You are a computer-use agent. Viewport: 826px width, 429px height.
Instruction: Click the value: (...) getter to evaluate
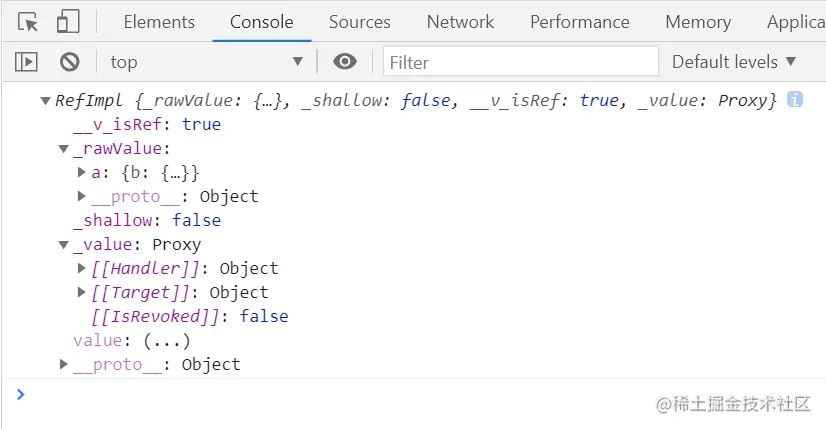click(167, 341)
